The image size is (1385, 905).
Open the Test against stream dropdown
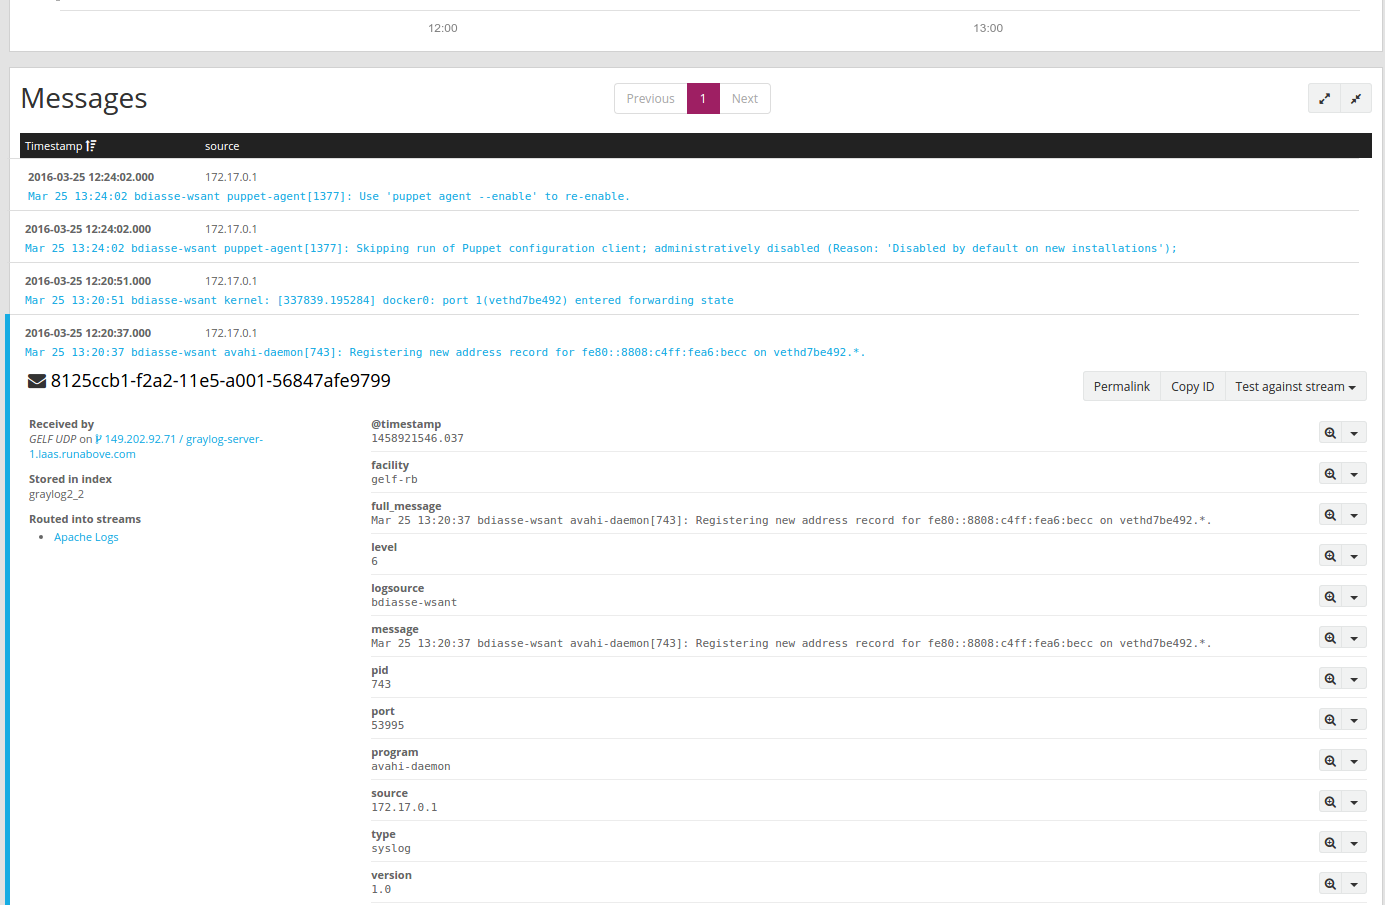1295,386
